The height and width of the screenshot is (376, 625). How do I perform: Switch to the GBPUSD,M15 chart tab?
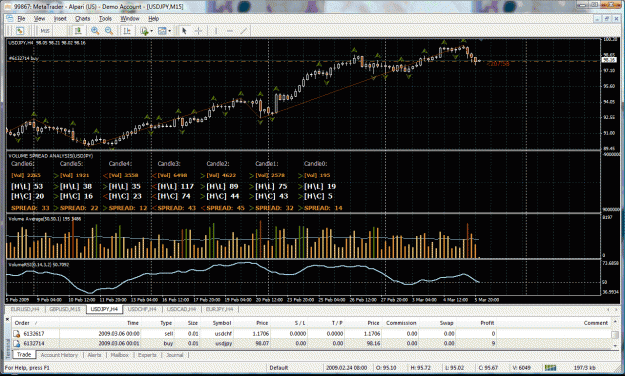[x=65, y=309]
